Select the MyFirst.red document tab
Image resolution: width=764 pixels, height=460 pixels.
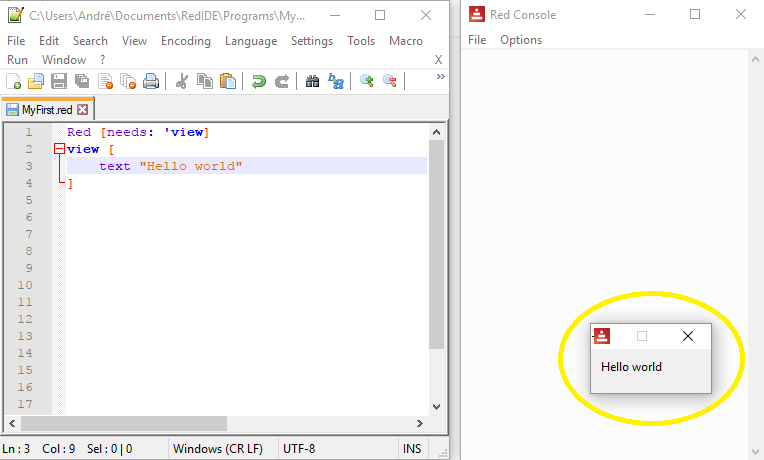47,110
